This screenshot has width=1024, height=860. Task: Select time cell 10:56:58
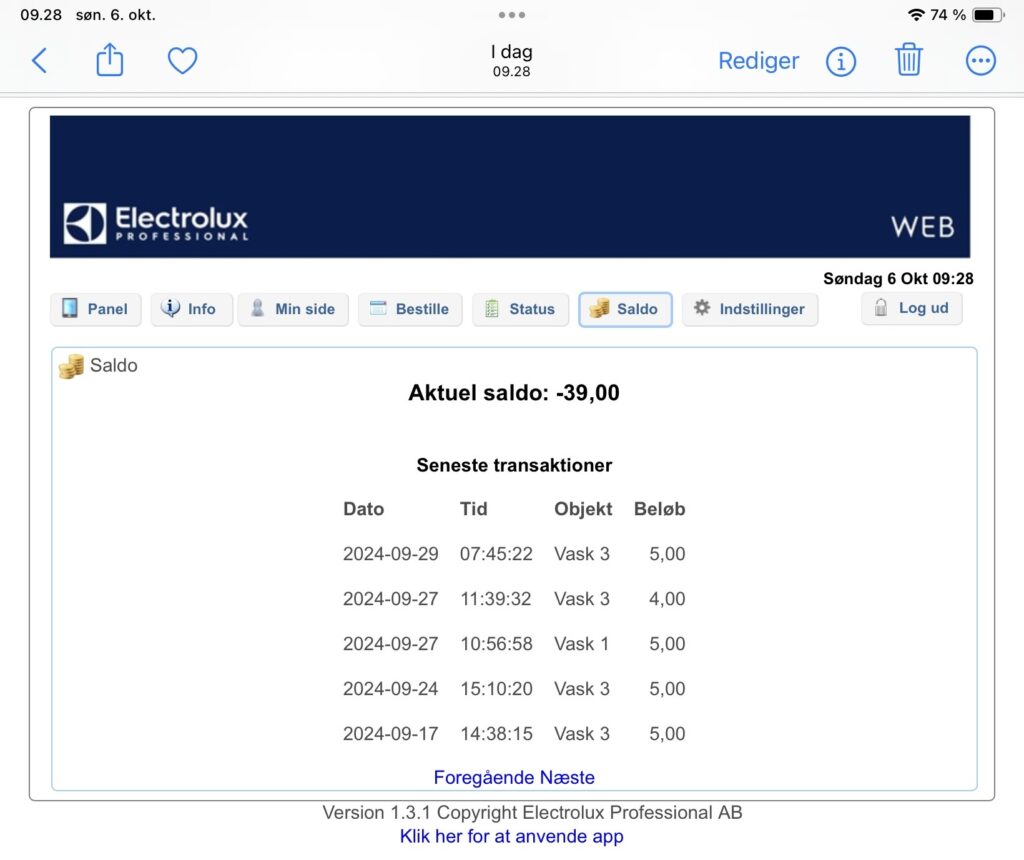pyautogui.click(x=496, y=644)
